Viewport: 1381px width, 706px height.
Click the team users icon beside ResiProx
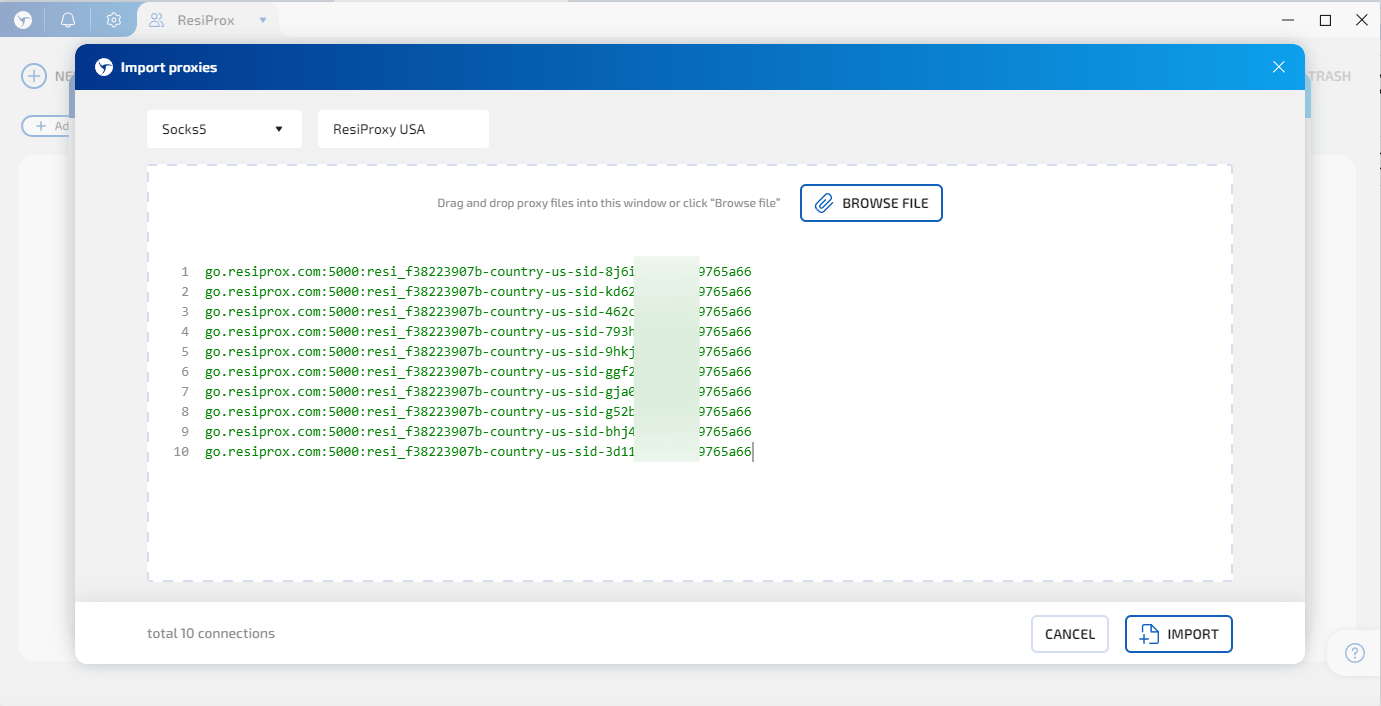pyautogui.click(x=157, y=20)
